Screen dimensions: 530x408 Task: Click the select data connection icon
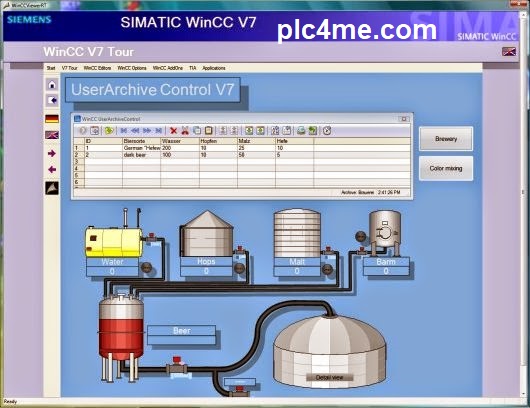click(x=109, y=130)
